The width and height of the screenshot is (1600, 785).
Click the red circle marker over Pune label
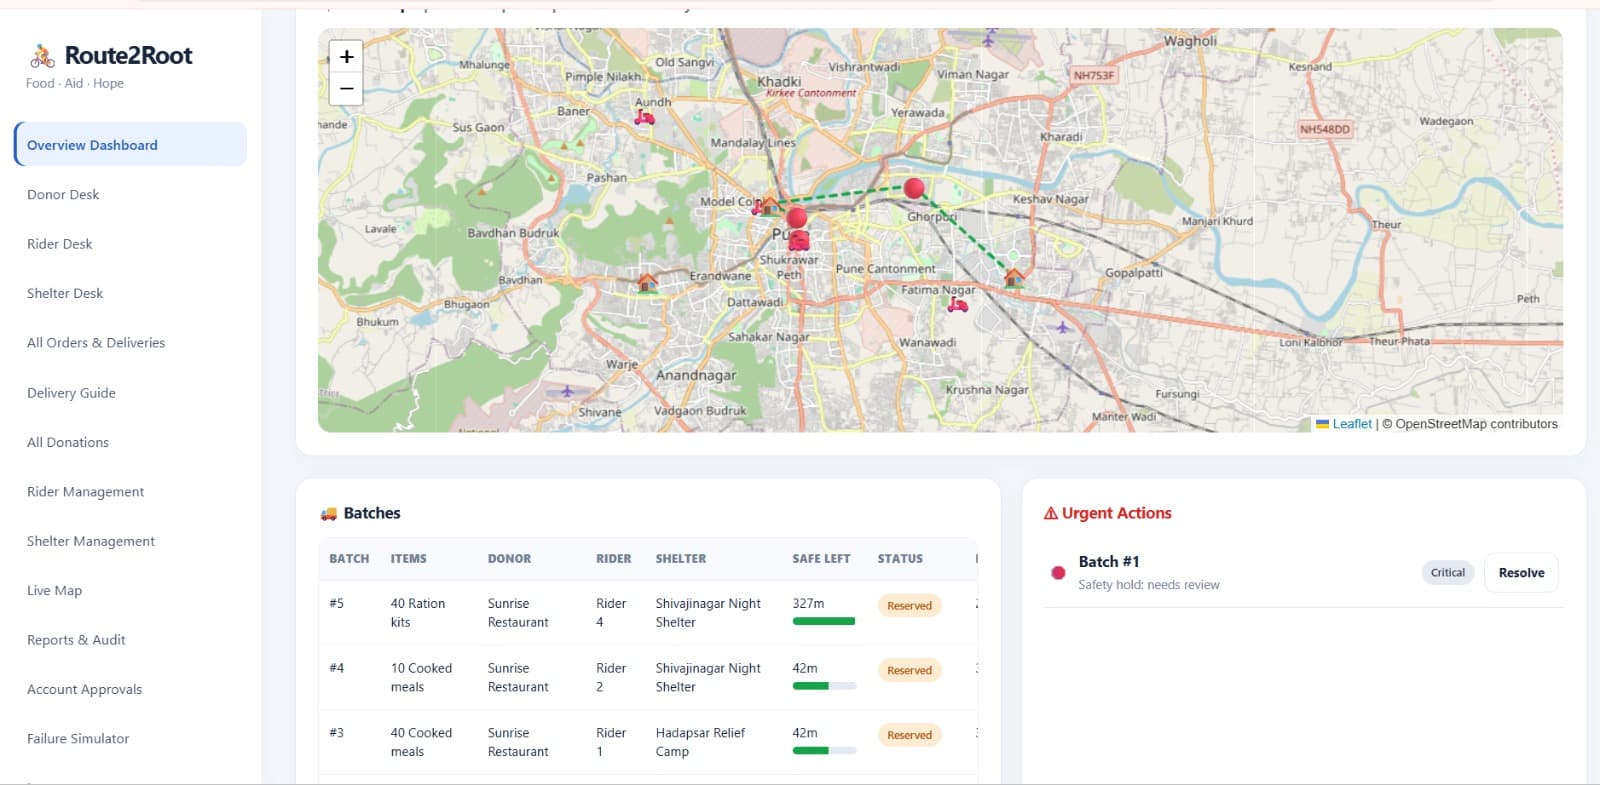point(797,218)
